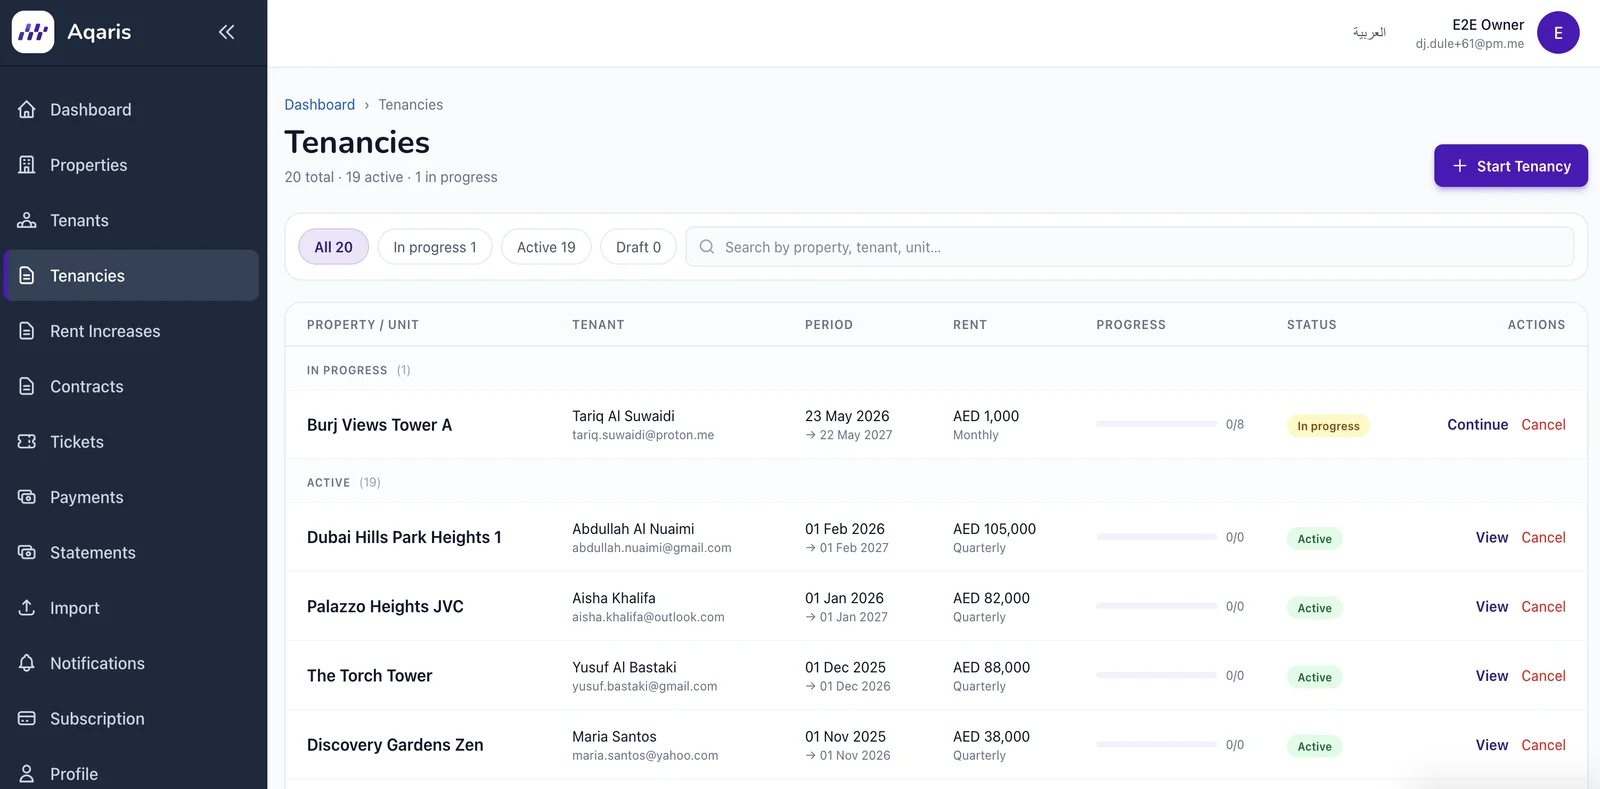The height and width of the screenshot is (789, 1600).
Task: Open the Tenants sidebar item
Action: click(131, 220)
